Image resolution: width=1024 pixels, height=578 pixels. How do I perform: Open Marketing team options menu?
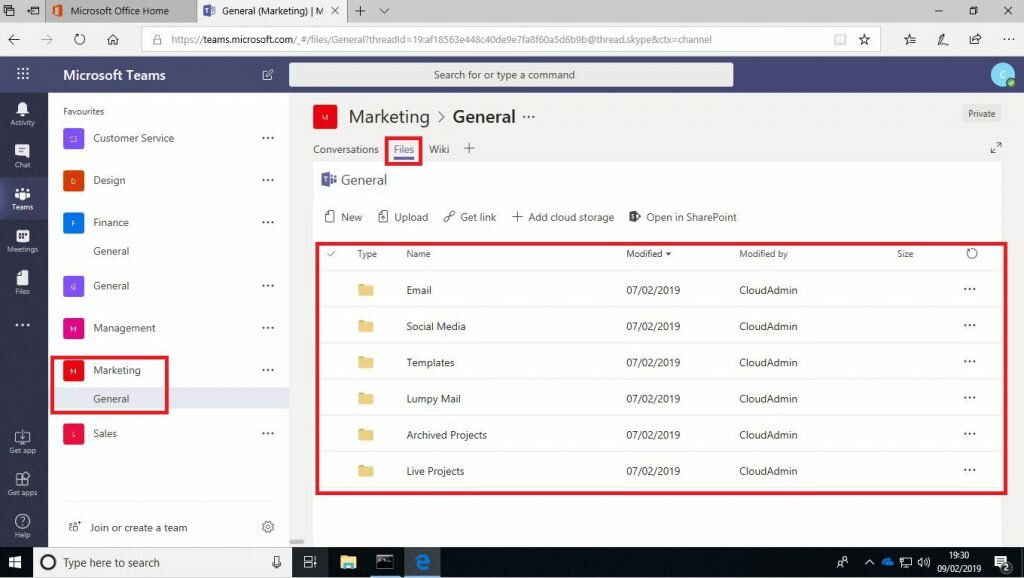[x=268, y=370]
